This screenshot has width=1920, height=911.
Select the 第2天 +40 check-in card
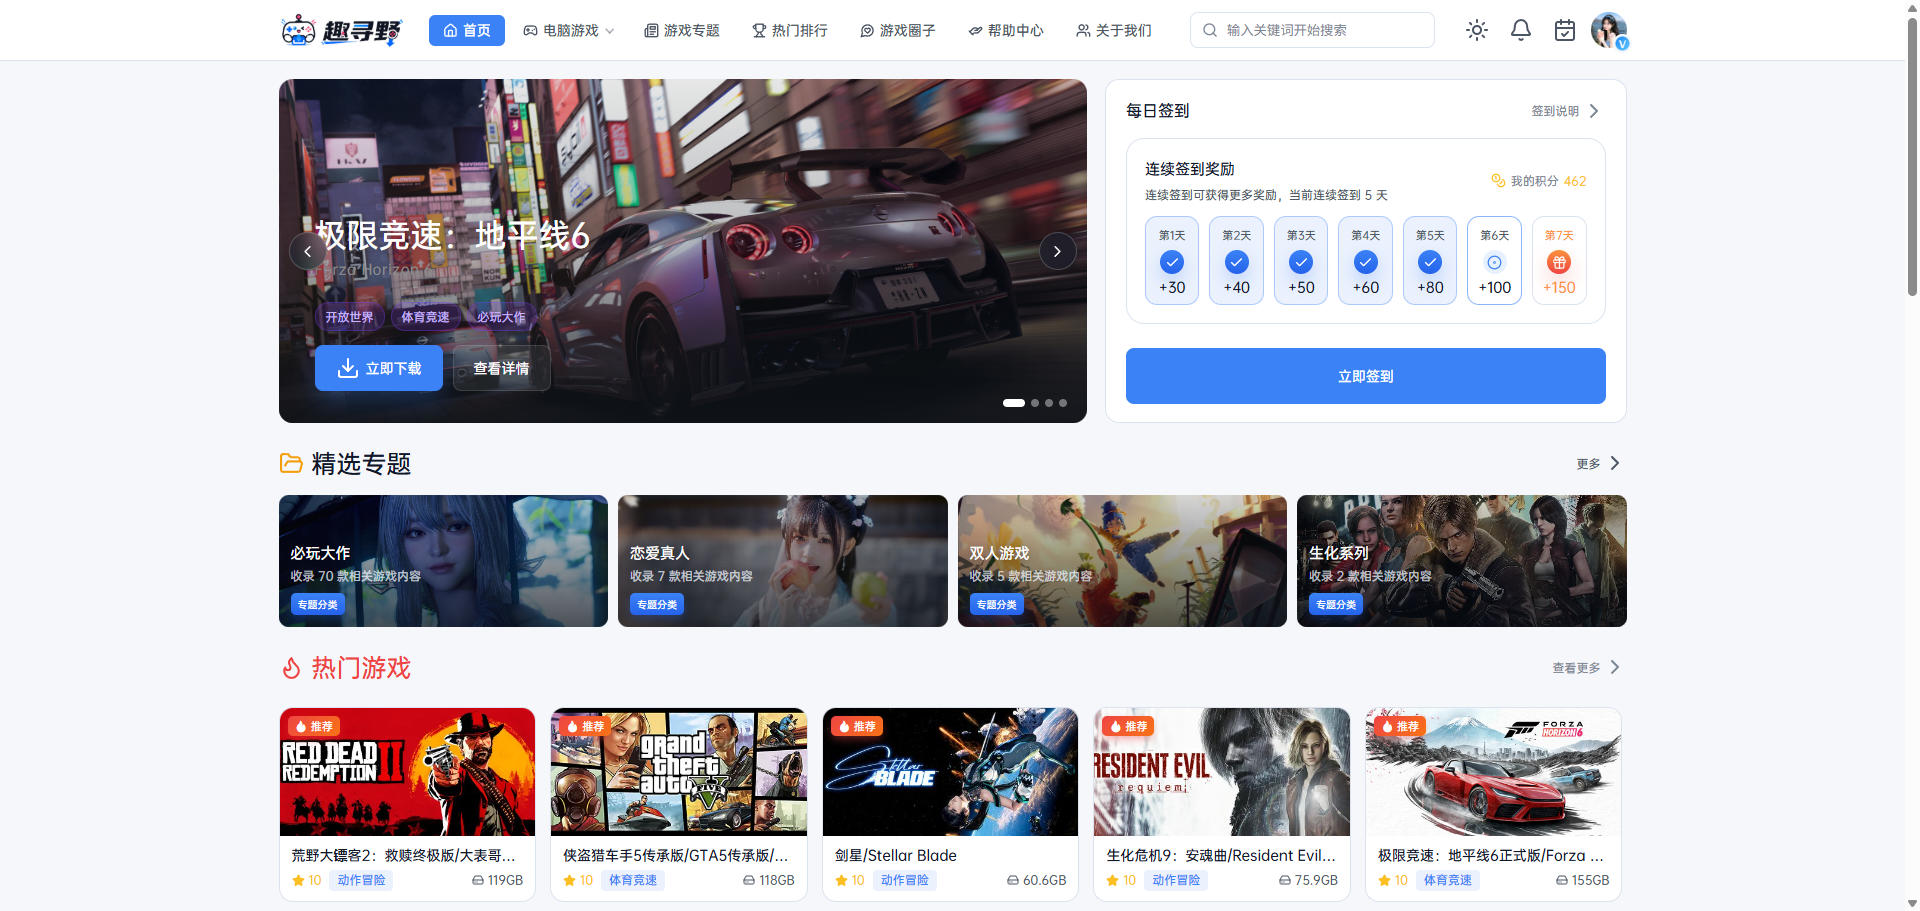pyautogui.click(x=1237, y=260)
